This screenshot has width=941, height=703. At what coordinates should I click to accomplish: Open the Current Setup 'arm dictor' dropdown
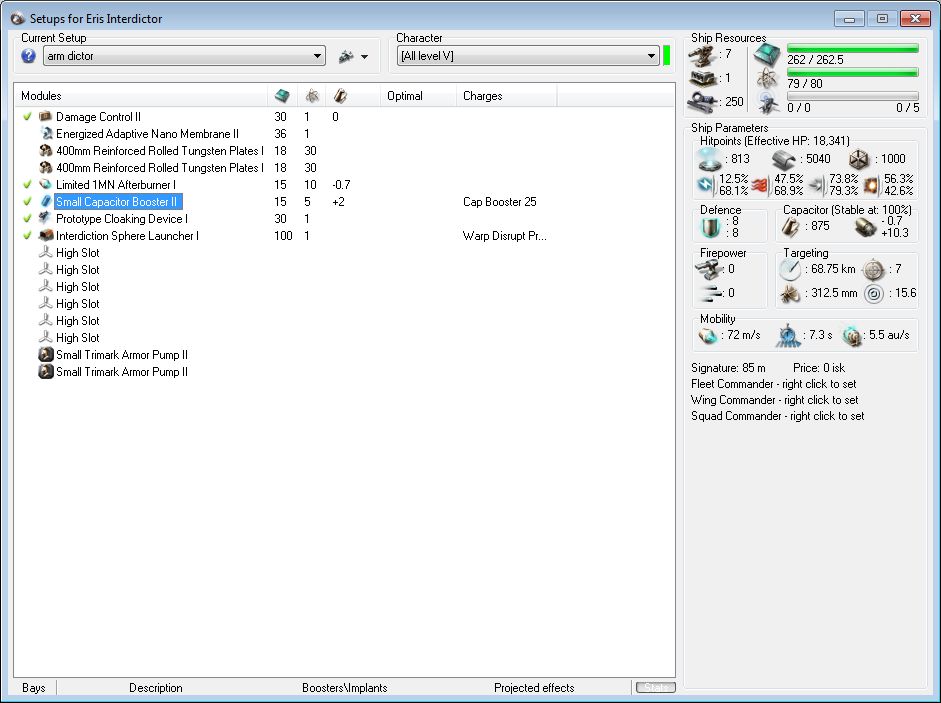coord(184,56)
